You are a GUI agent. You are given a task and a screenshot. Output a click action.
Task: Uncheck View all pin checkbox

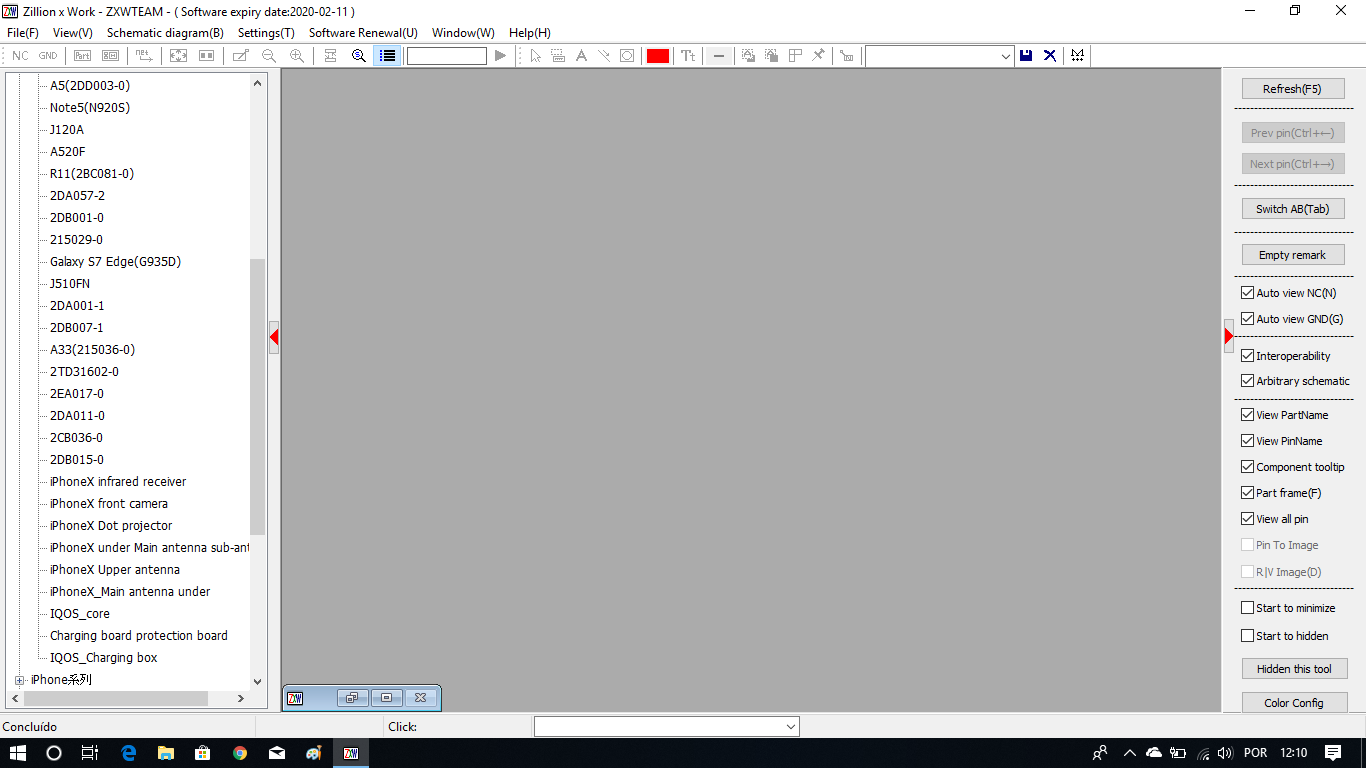[1247, 519]
